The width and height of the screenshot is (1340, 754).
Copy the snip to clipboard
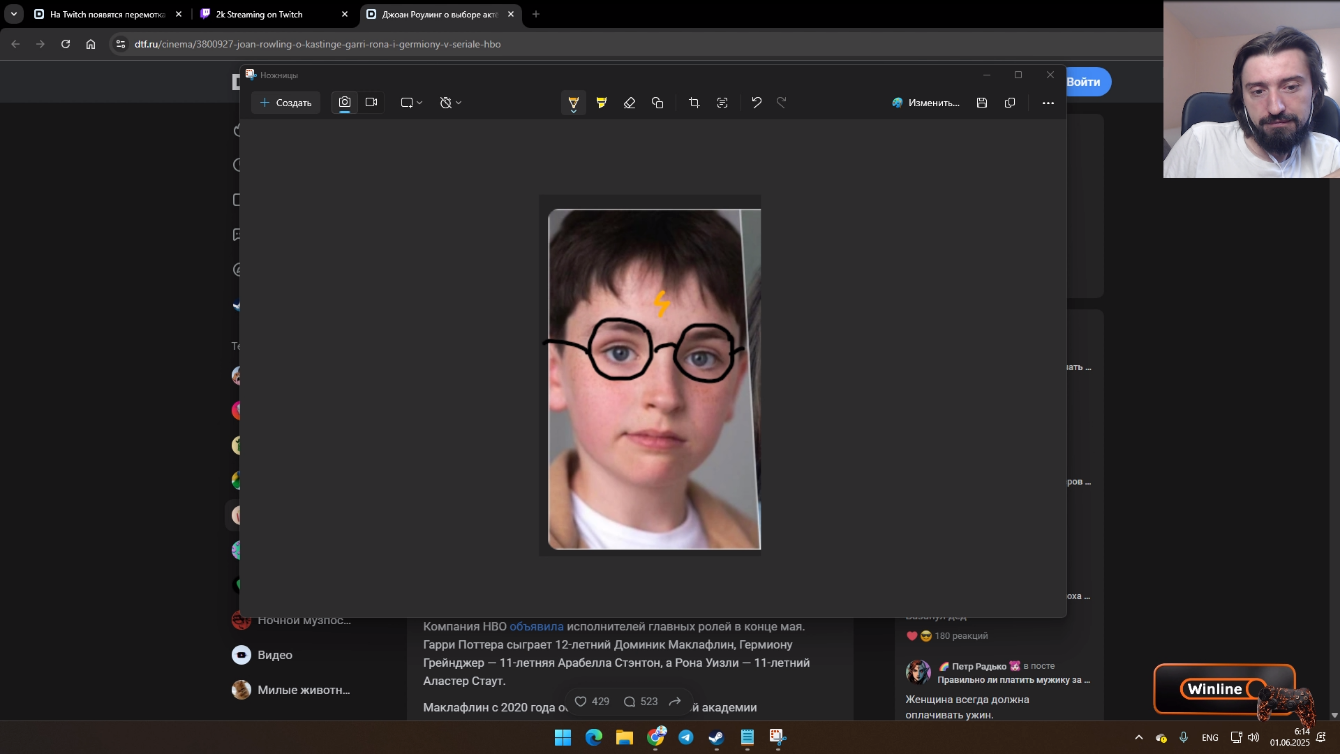click(1010, 103)
